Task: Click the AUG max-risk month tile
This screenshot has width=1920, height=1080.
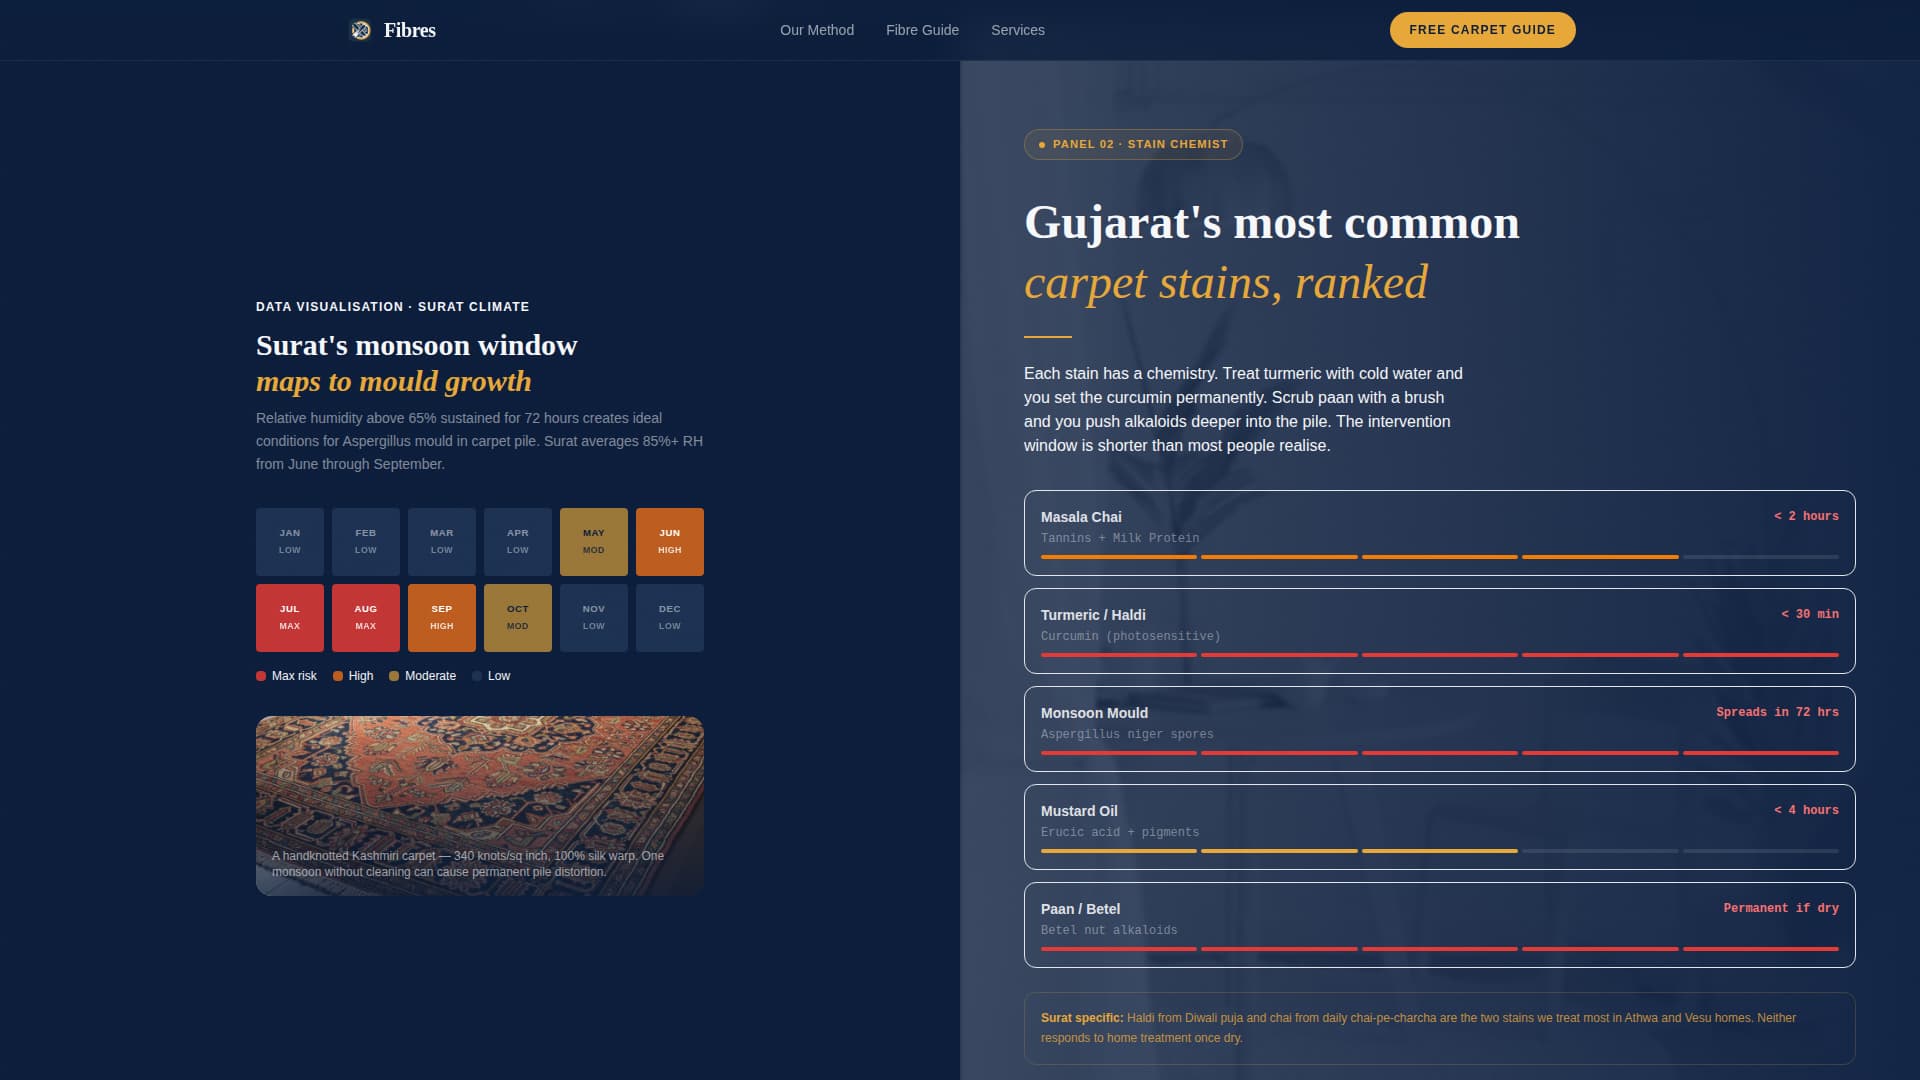Action: 366,618
